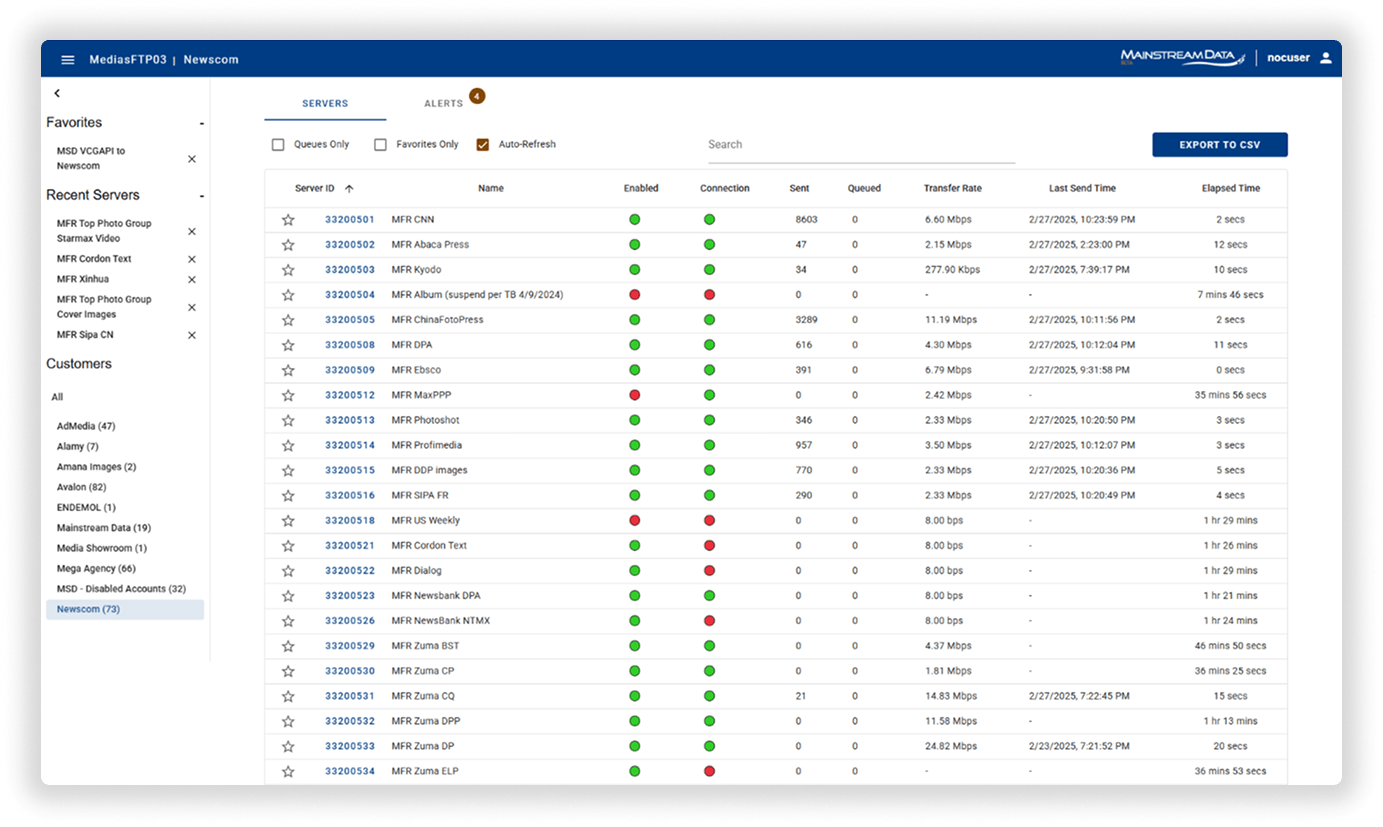This screenshot has width=1383, height=827.
Task: Select Mega Agency (66) customer
Action: click(x=96, y=568)
